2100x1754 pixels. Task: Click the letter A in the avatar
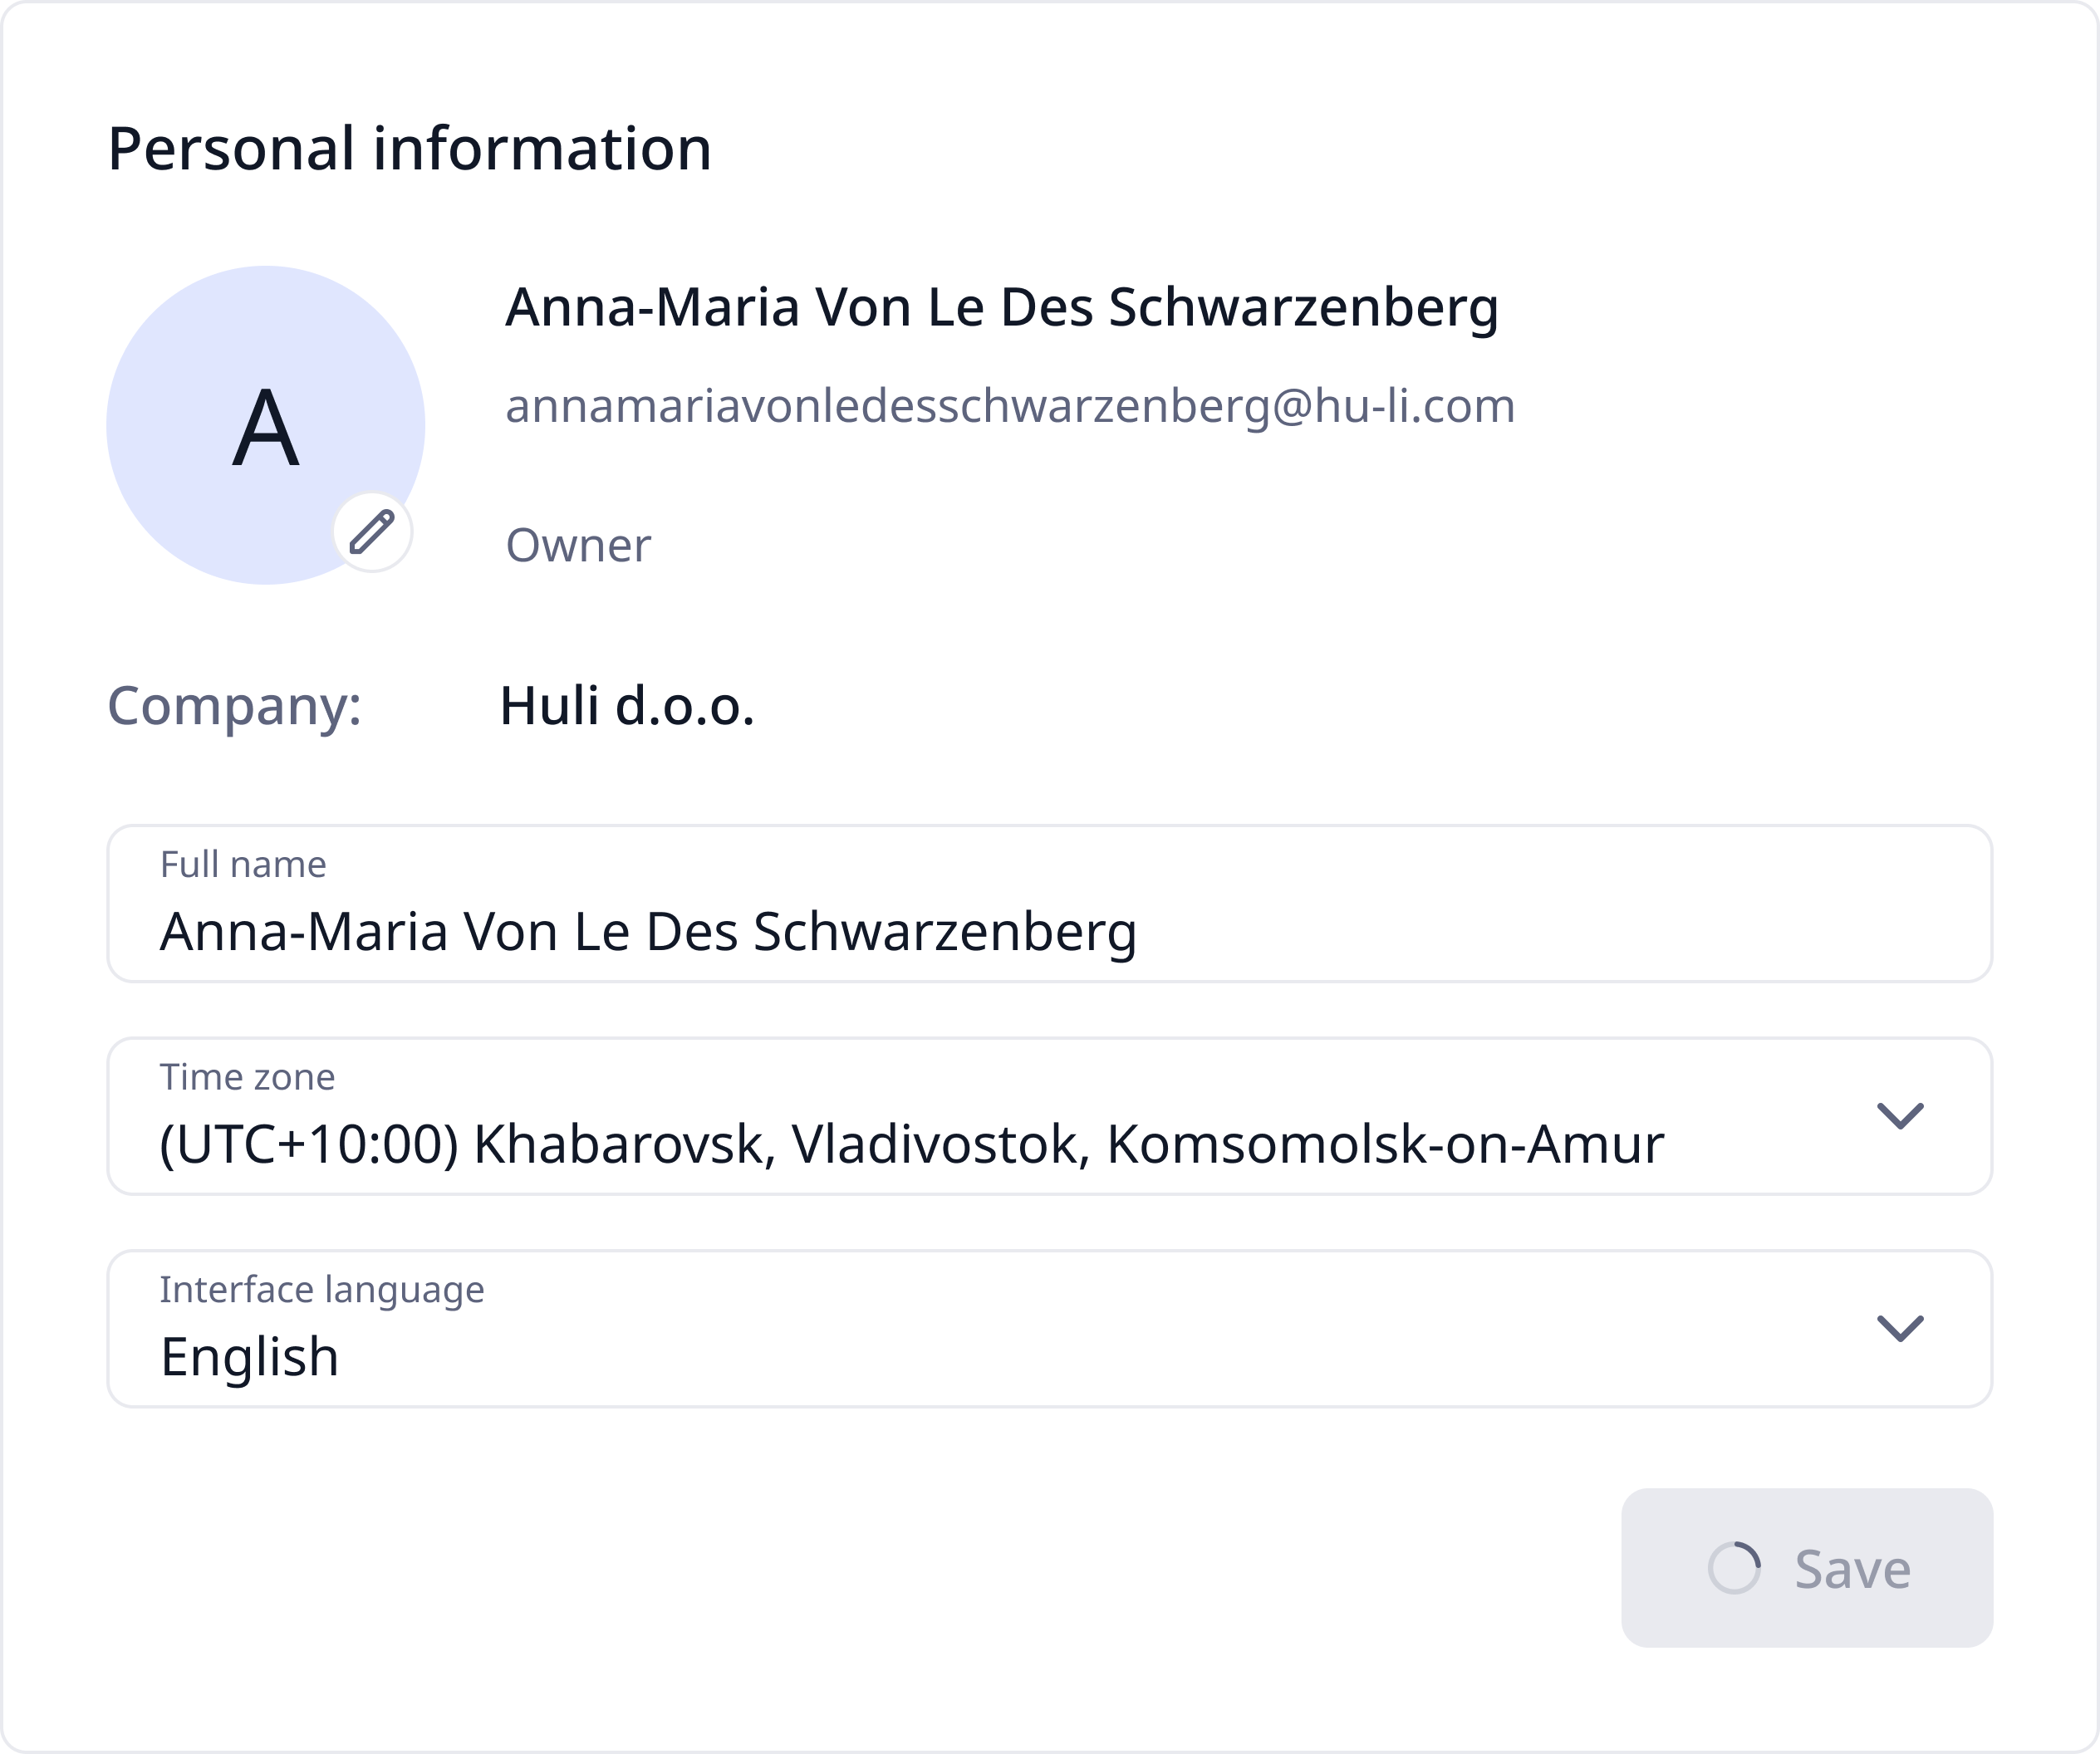[x=265, y=428]
